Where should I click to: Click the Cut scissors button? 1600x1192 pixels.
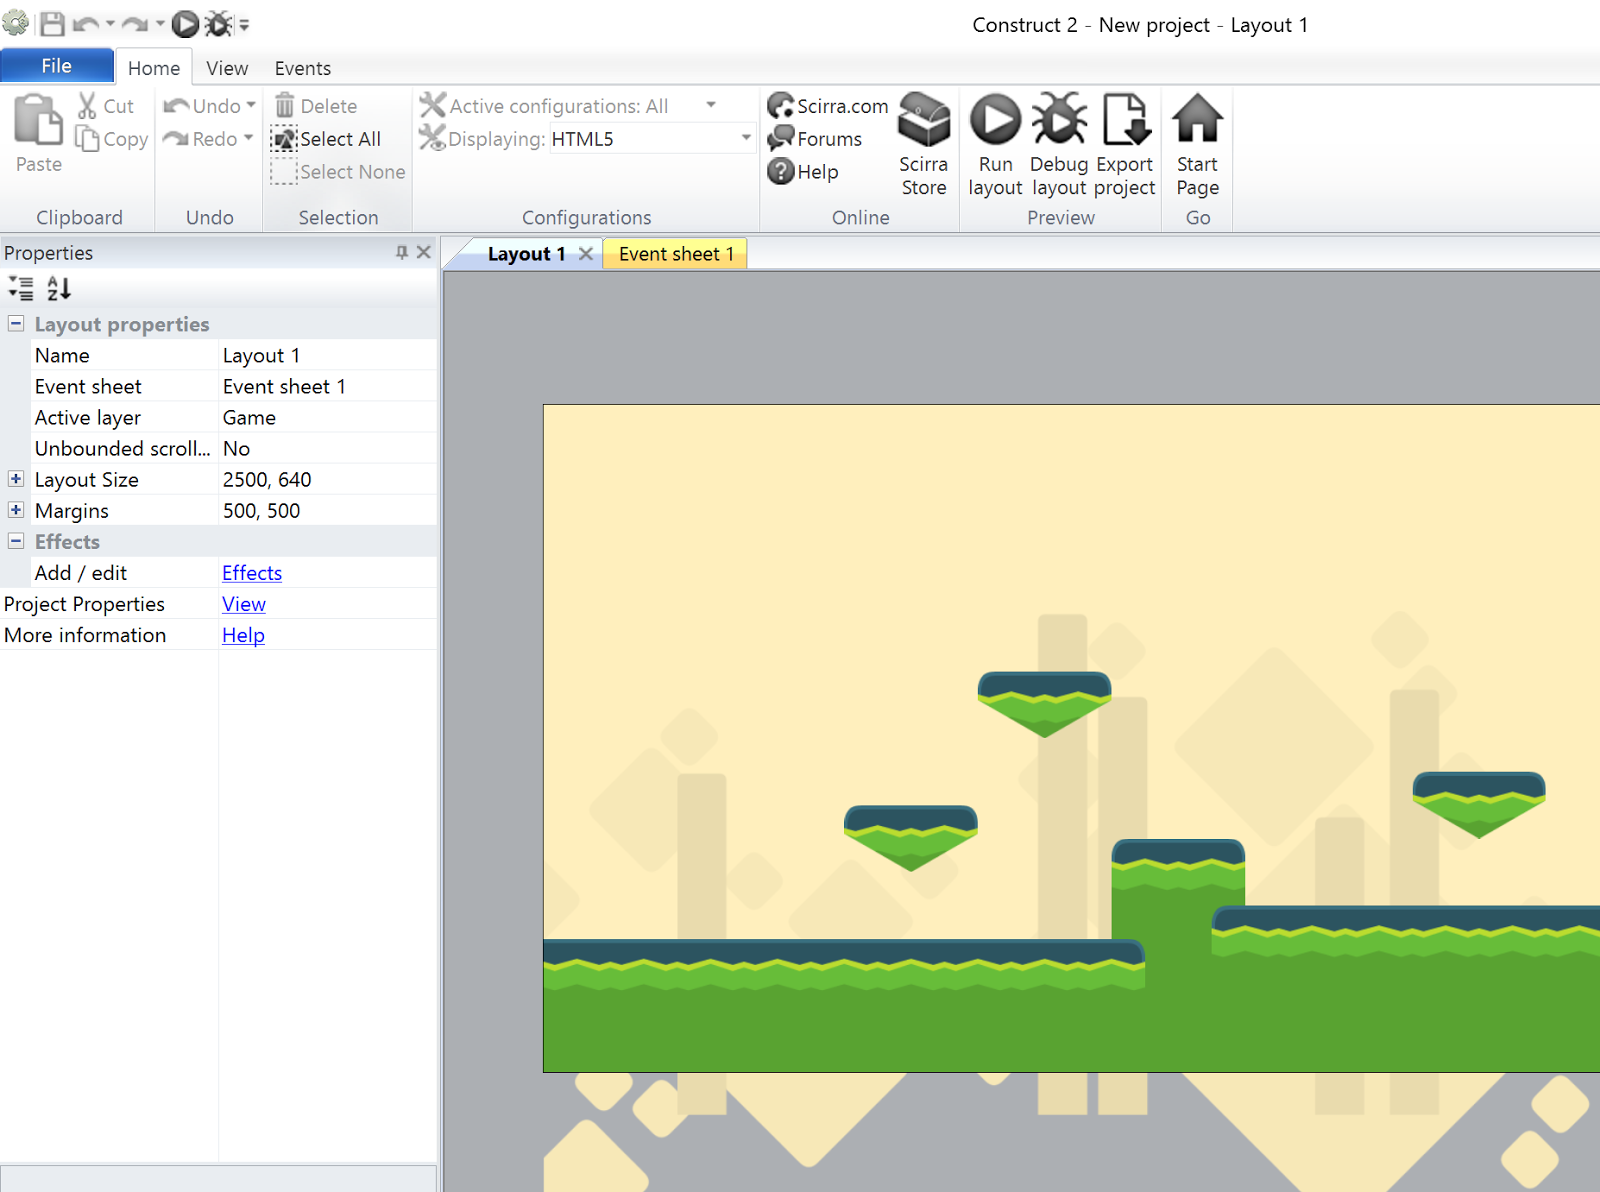click(x=106, y=106)
